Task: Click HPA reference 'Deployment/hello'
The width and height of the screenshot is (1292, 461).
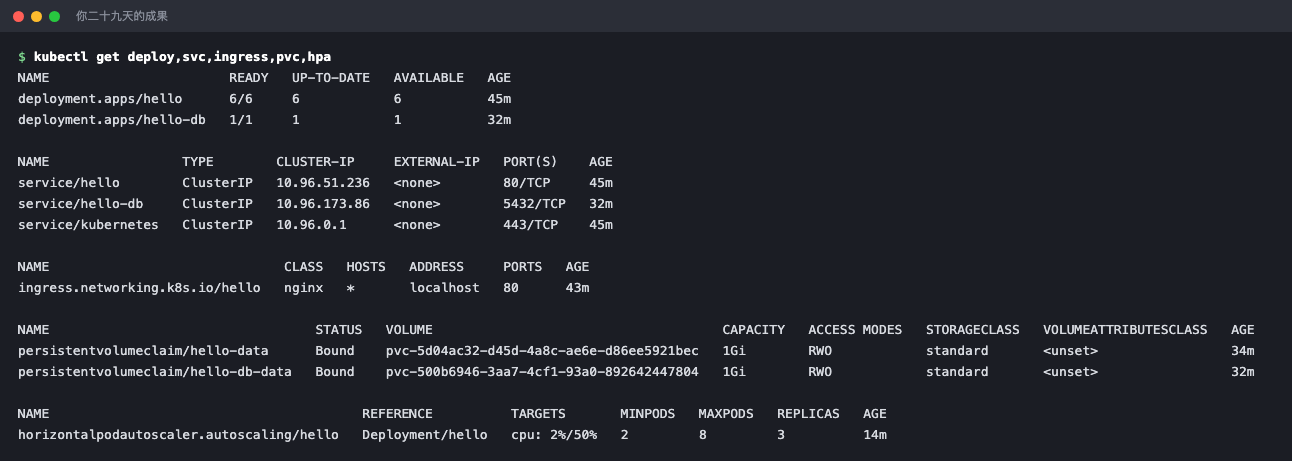Action: tap(425, 435)
